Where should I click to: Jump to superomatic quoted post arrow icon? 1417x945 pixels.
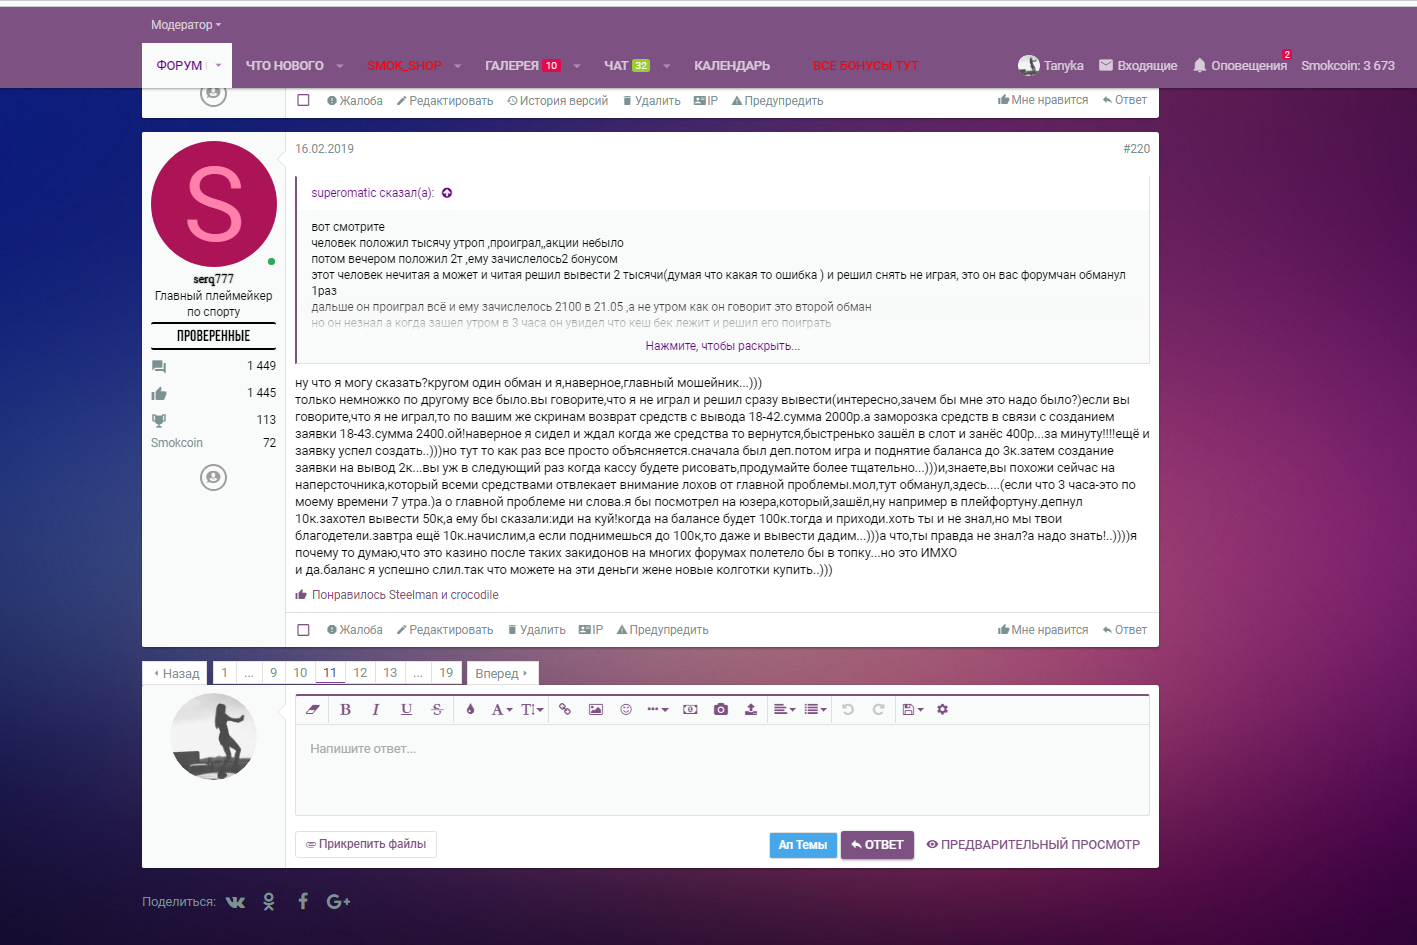[447, 193]
